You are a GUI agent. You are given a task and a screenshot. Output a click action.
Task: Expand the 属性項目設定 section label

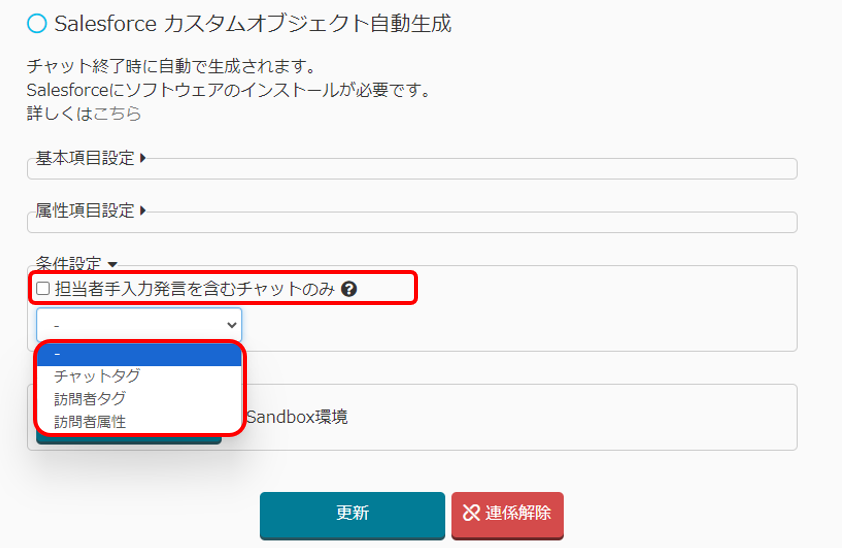(x=85, y=211)
